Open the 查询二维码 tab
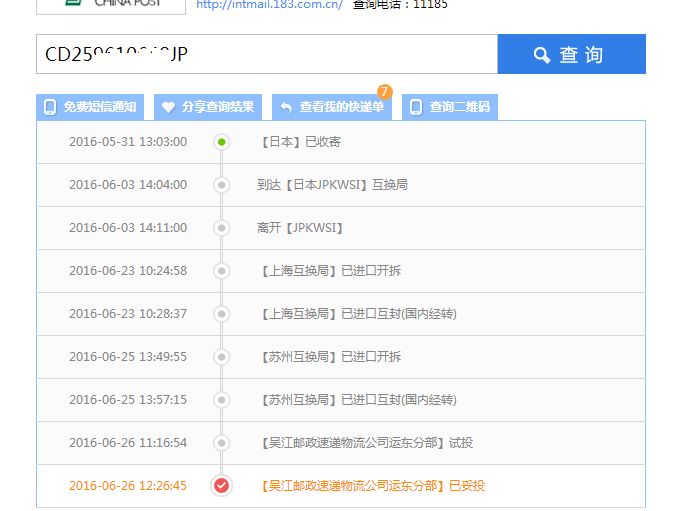696x511 pixels. [450, 107]
